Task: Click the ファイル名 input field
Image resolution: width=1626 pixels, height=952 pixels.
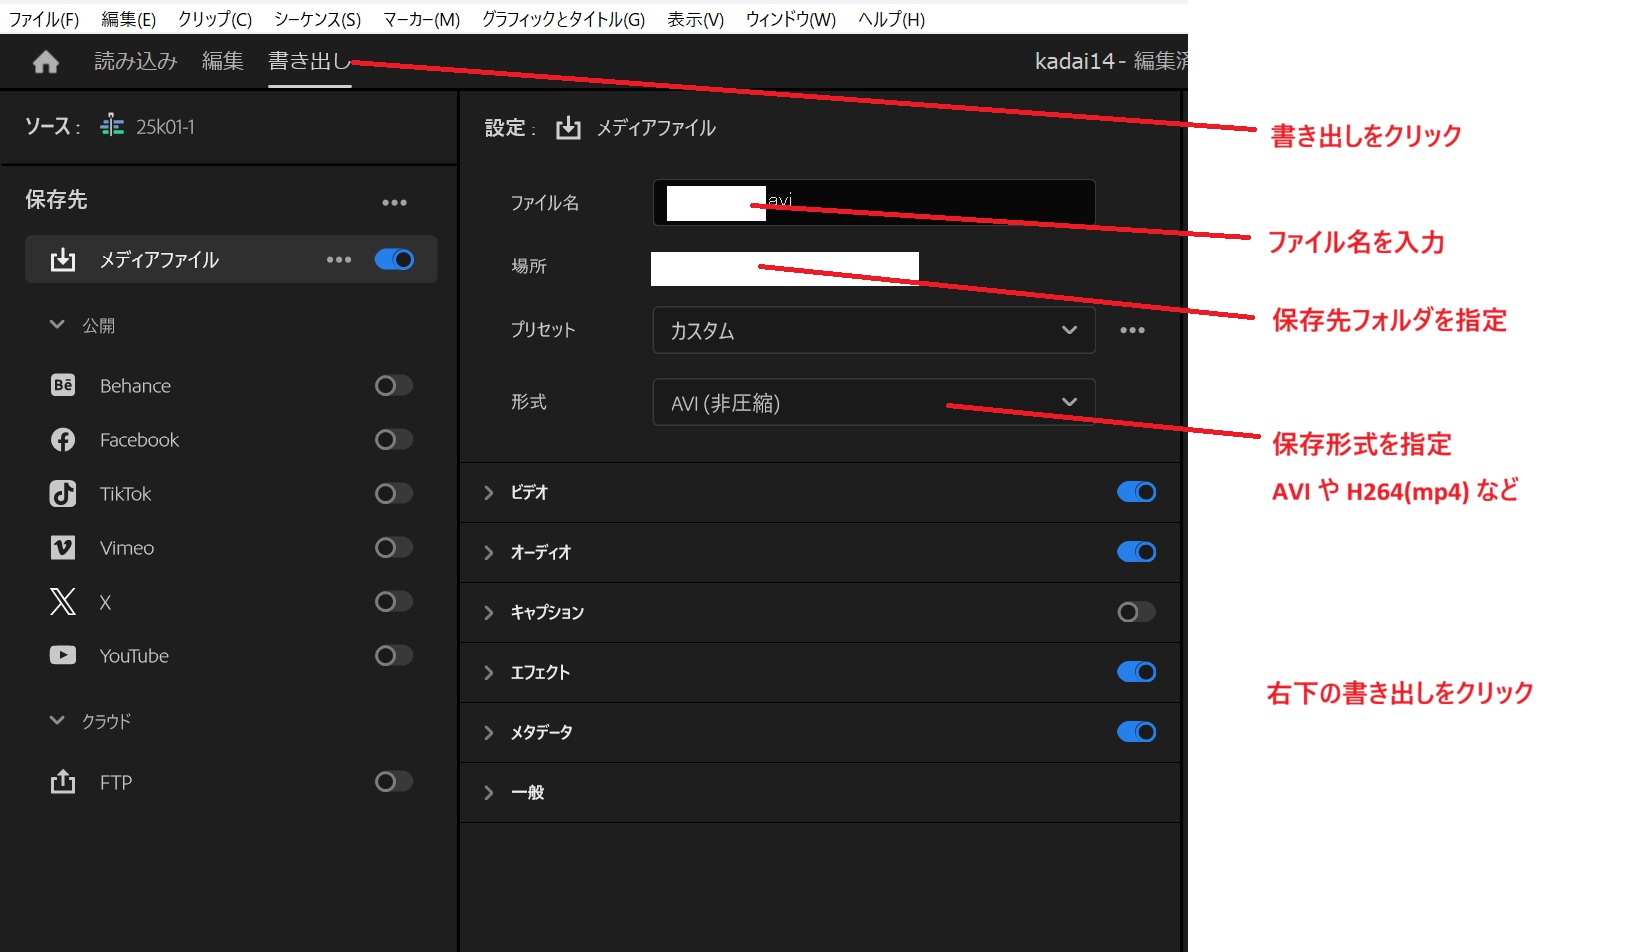Action: (x=930, y=203)
